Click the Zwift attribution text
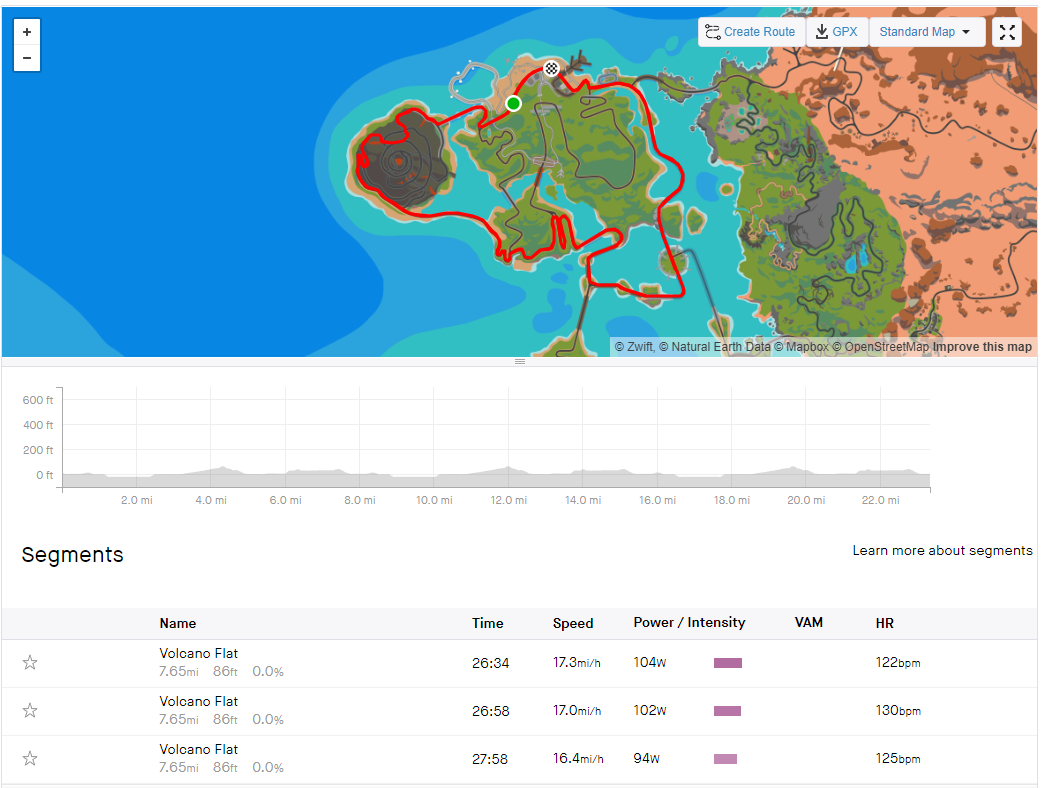Viewport: 1042px width, 788px height. [x=634, y=347]
